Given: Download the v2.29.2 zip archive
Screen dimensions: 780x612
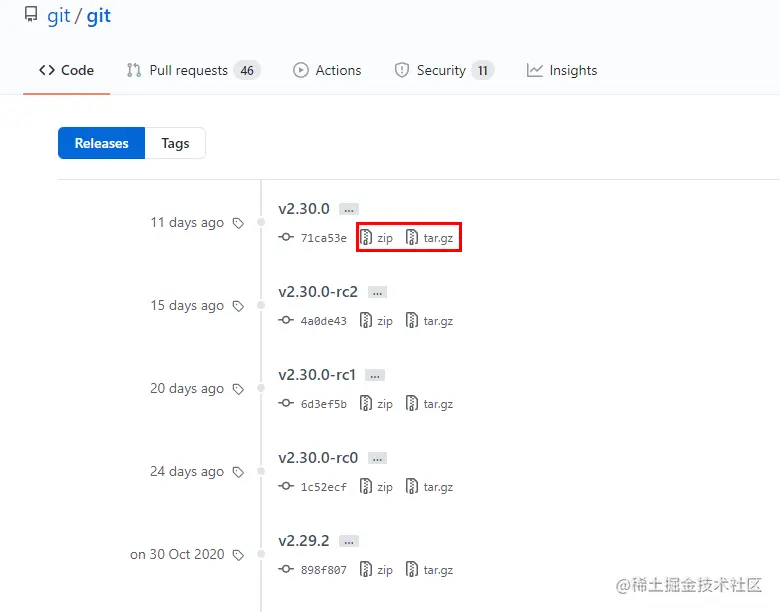Looking at the screenshot, I should pos(376,570).
